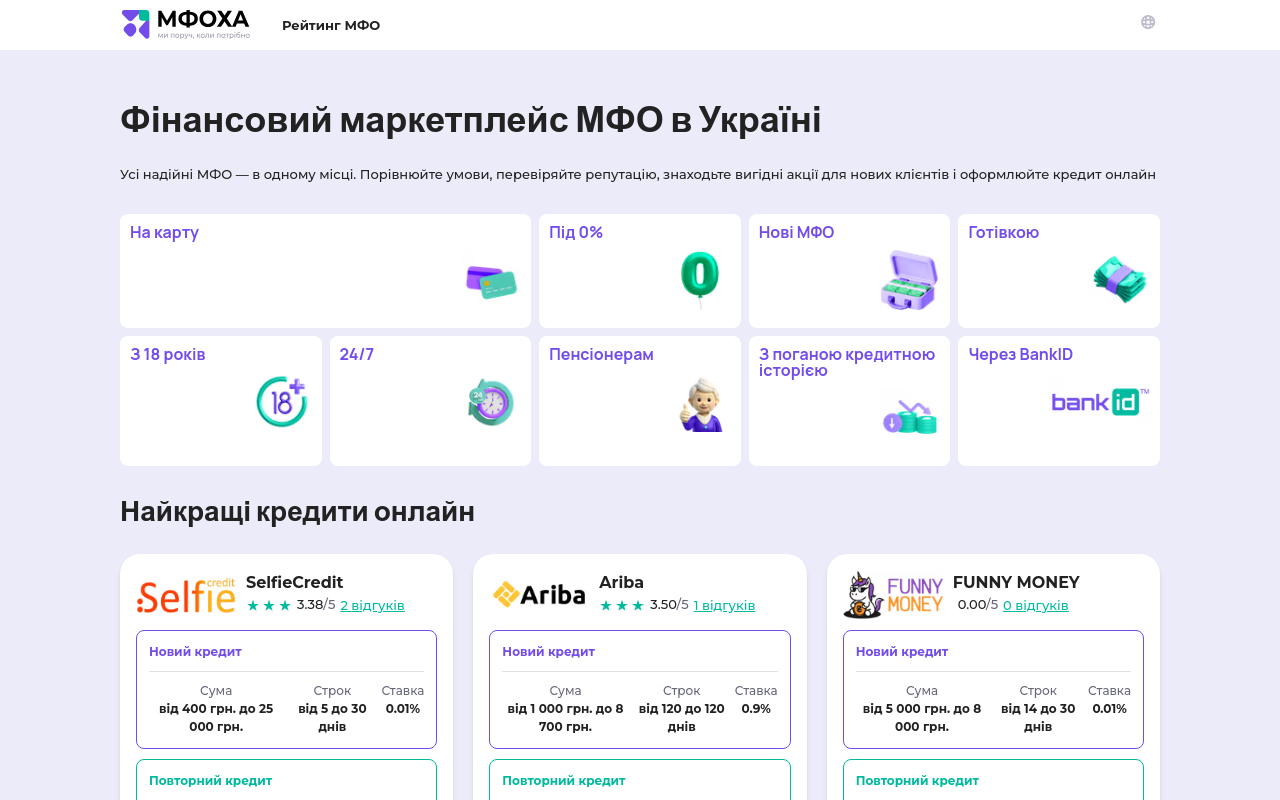The image size is (1280, 800).
Task: Click the Funny Money unicorn logo
Action: point(894,595)
